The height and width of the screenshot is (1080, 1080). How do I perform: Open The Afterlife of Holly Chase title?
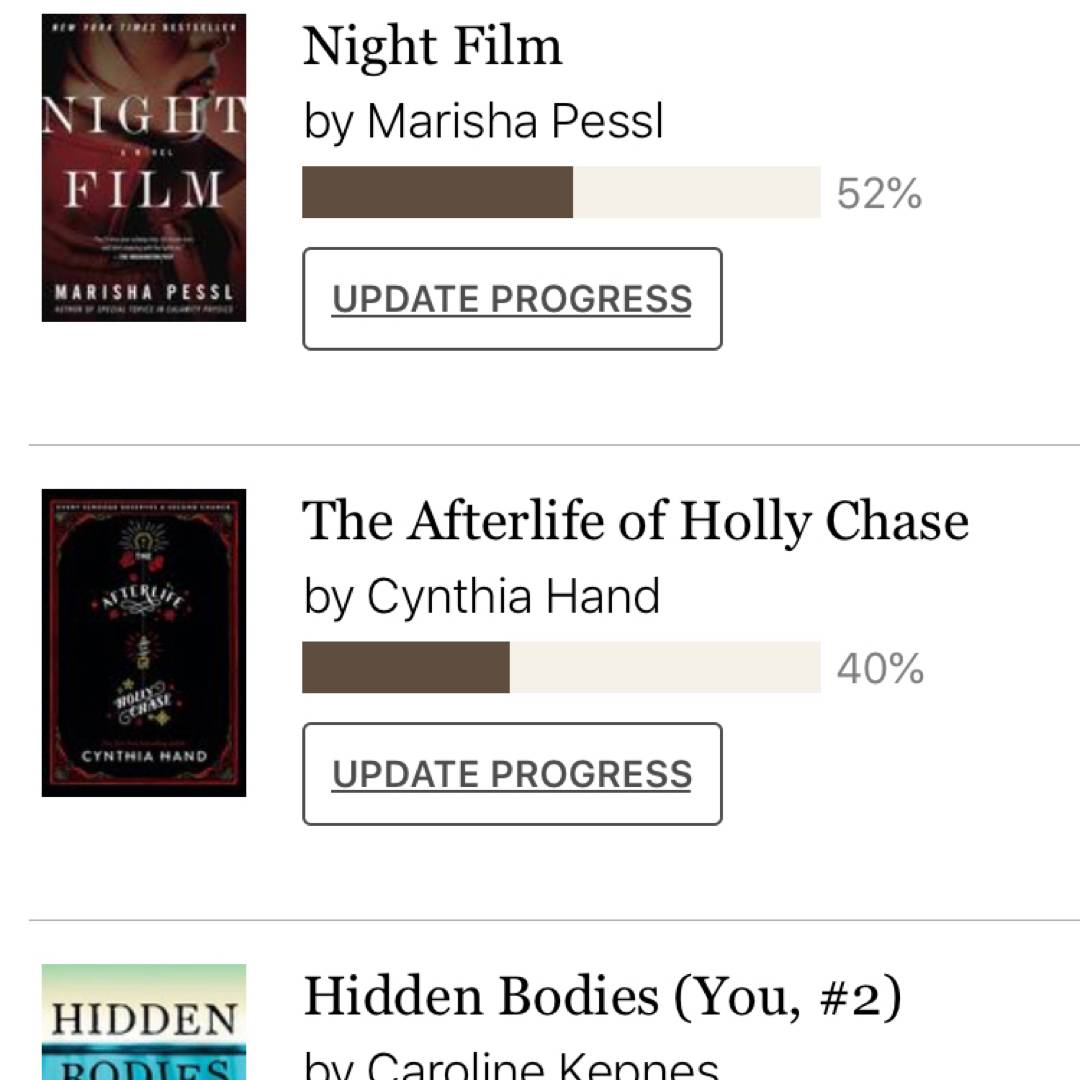point(635,521)
